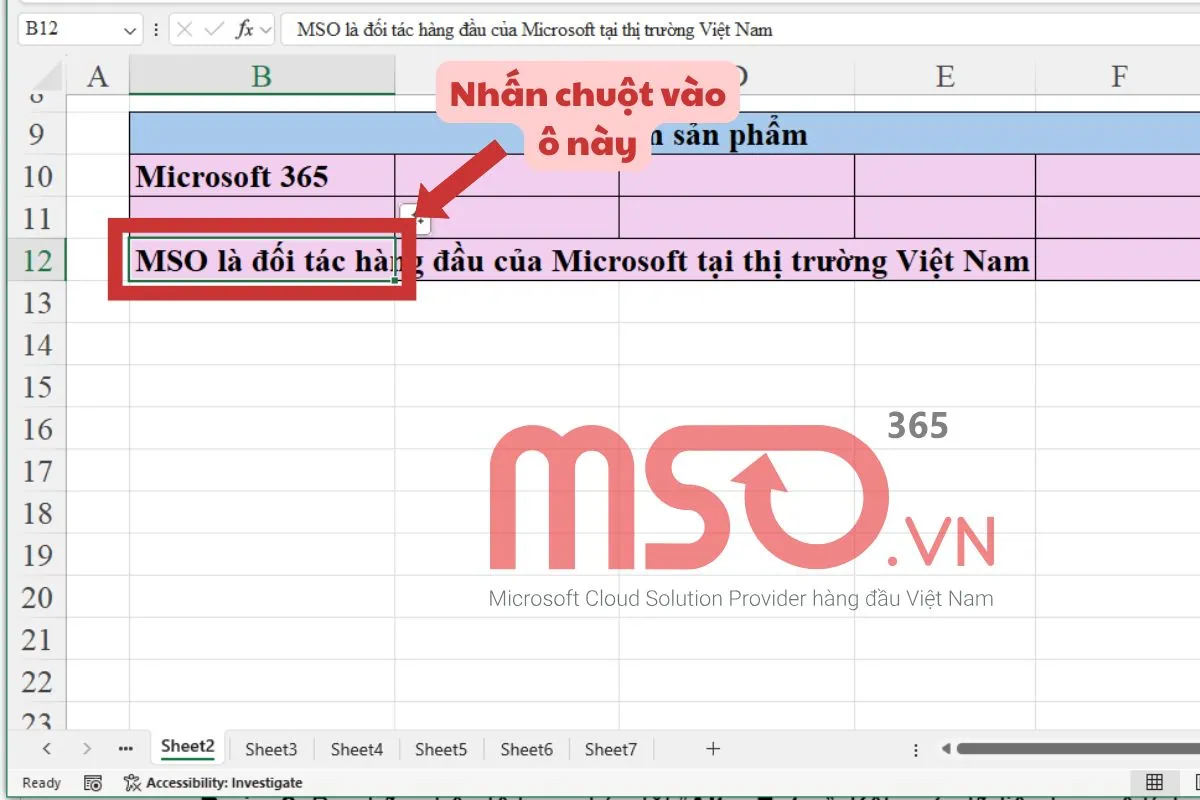Add a new sheet with plus button

point(713,748)
